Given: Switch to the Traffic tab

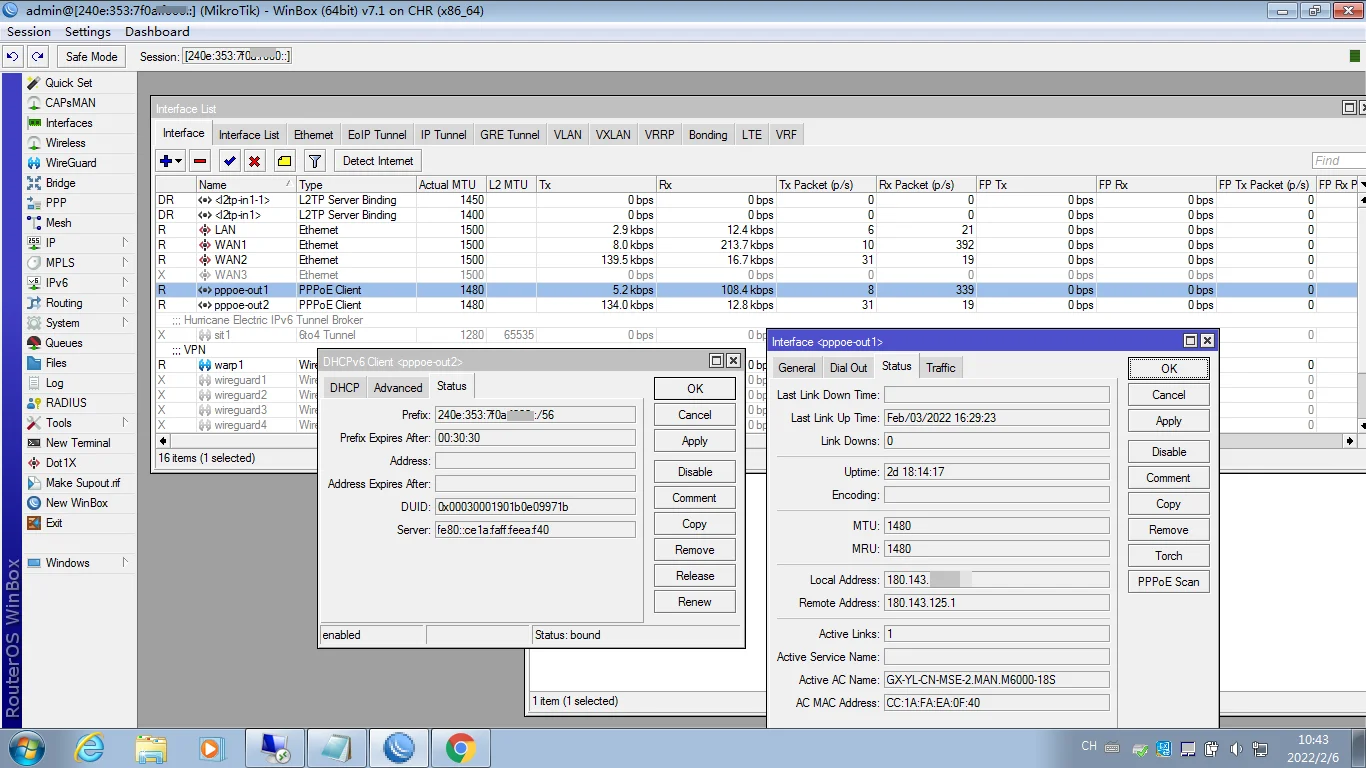Looking at the screenshot, I should click(x=940, y=368).
